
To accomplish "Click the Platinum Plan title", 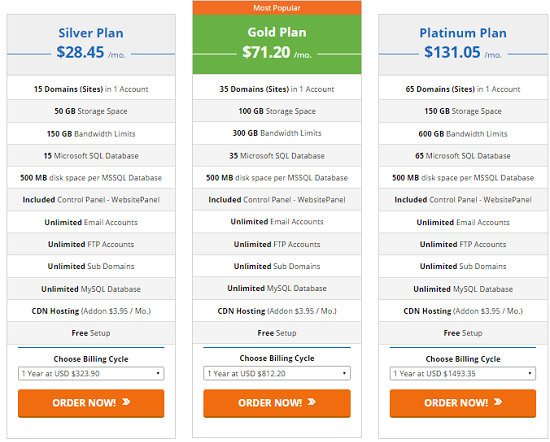I will click(463, 33).
